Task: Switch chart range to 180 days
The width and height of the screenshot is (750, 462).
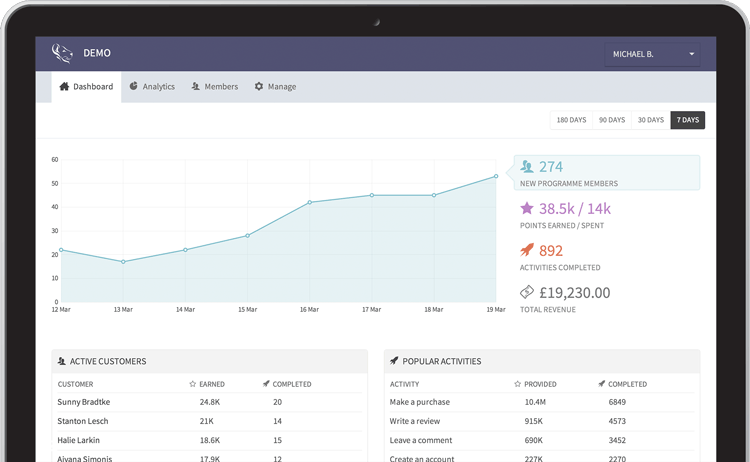Action: point(571,120)
